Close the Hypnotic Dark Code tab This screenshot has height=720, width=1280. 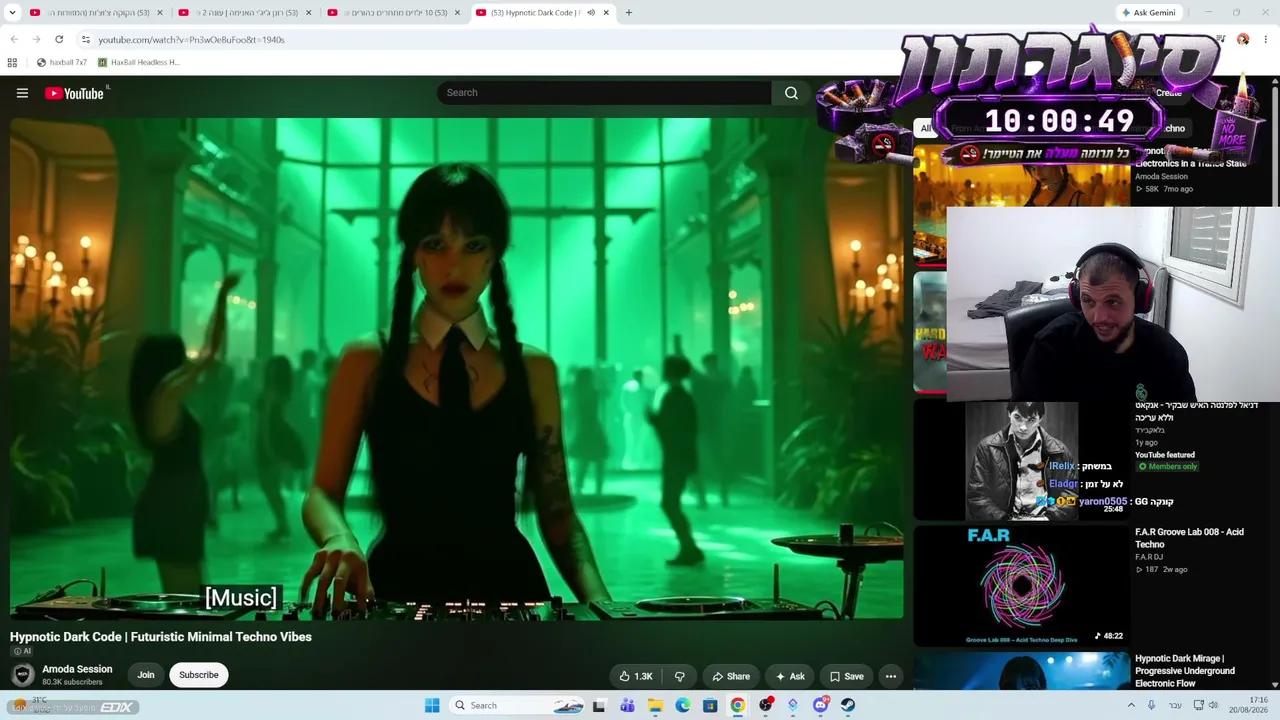click(x=606, y=13)
